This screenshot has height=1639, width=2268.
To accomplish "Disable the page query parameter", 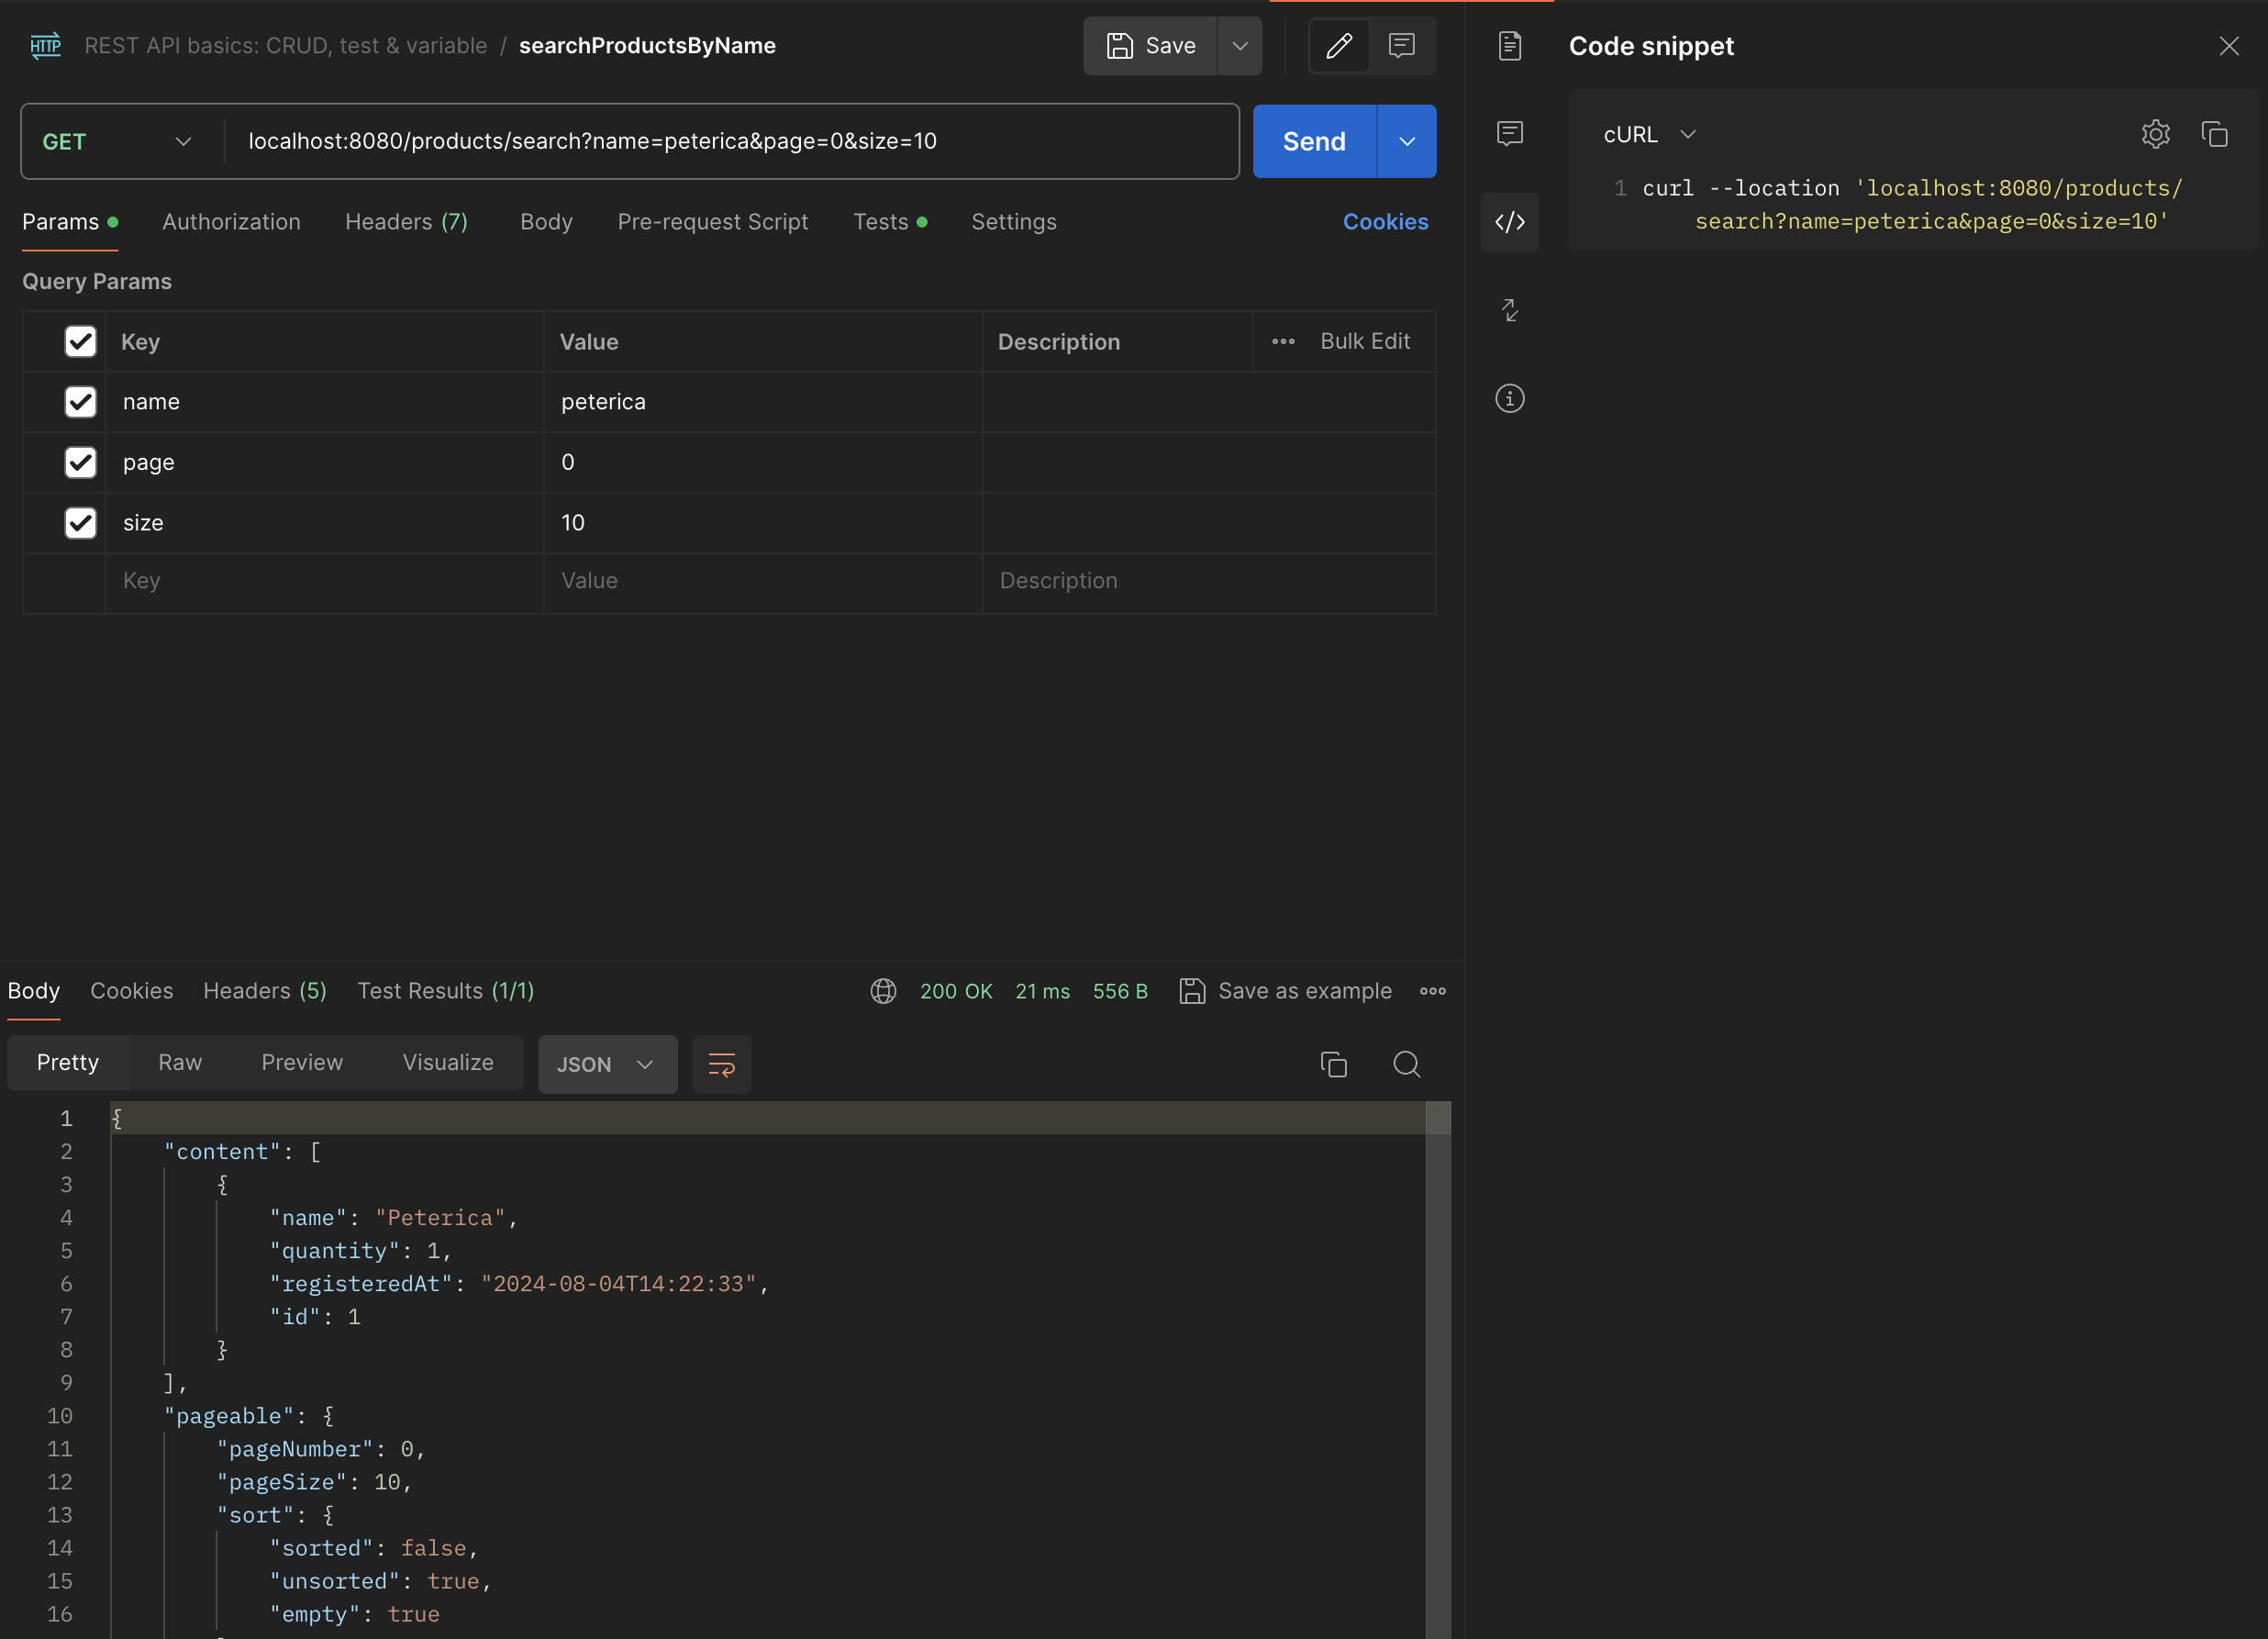I will point(80,462).
